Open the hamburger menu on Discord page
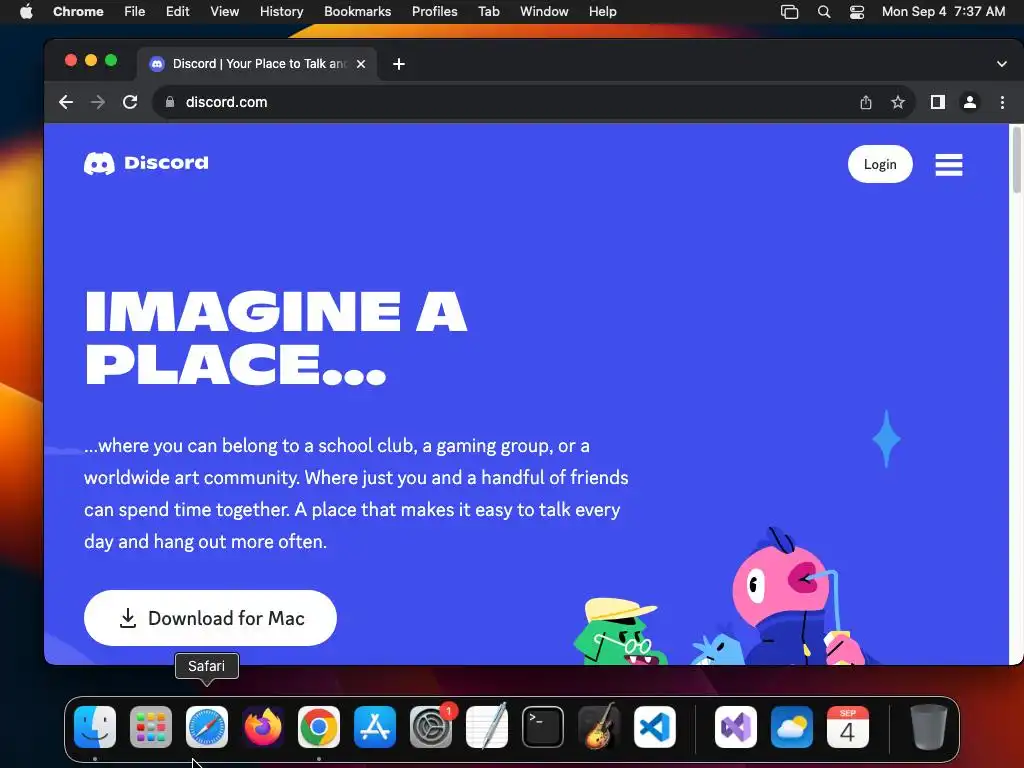Screen dimensions: 1024x768 (948, 165)
